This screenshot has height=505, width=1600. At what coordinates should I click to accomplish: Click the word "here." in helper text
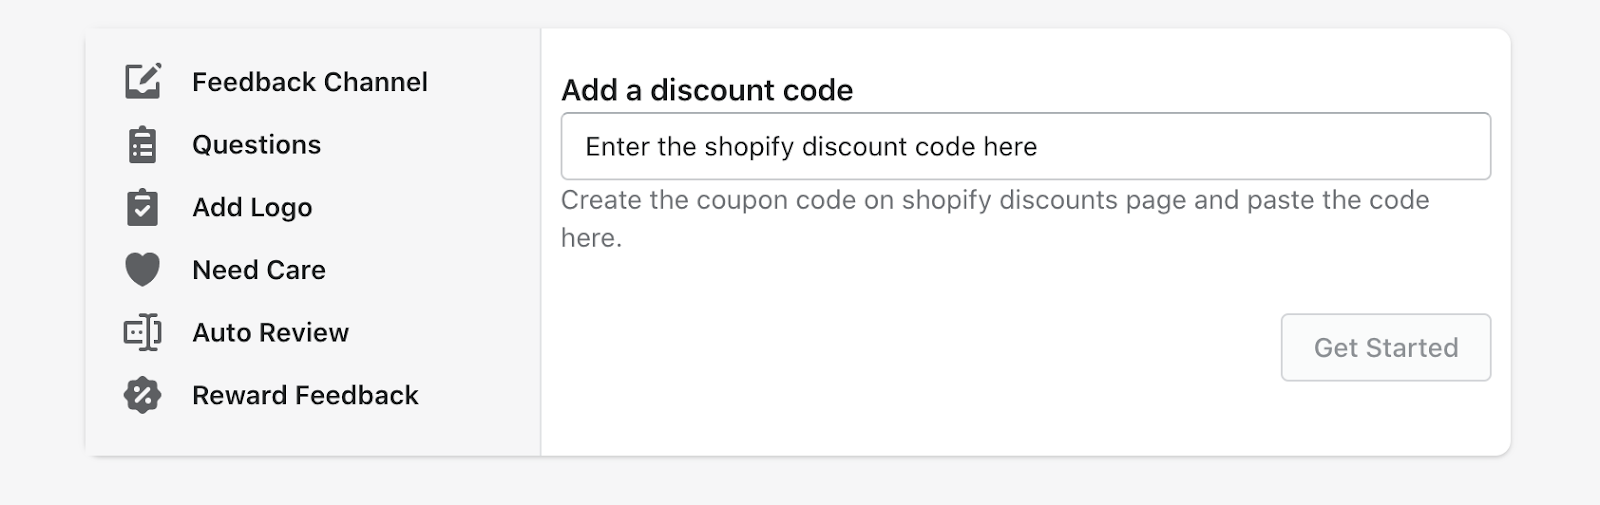[591, 238]
